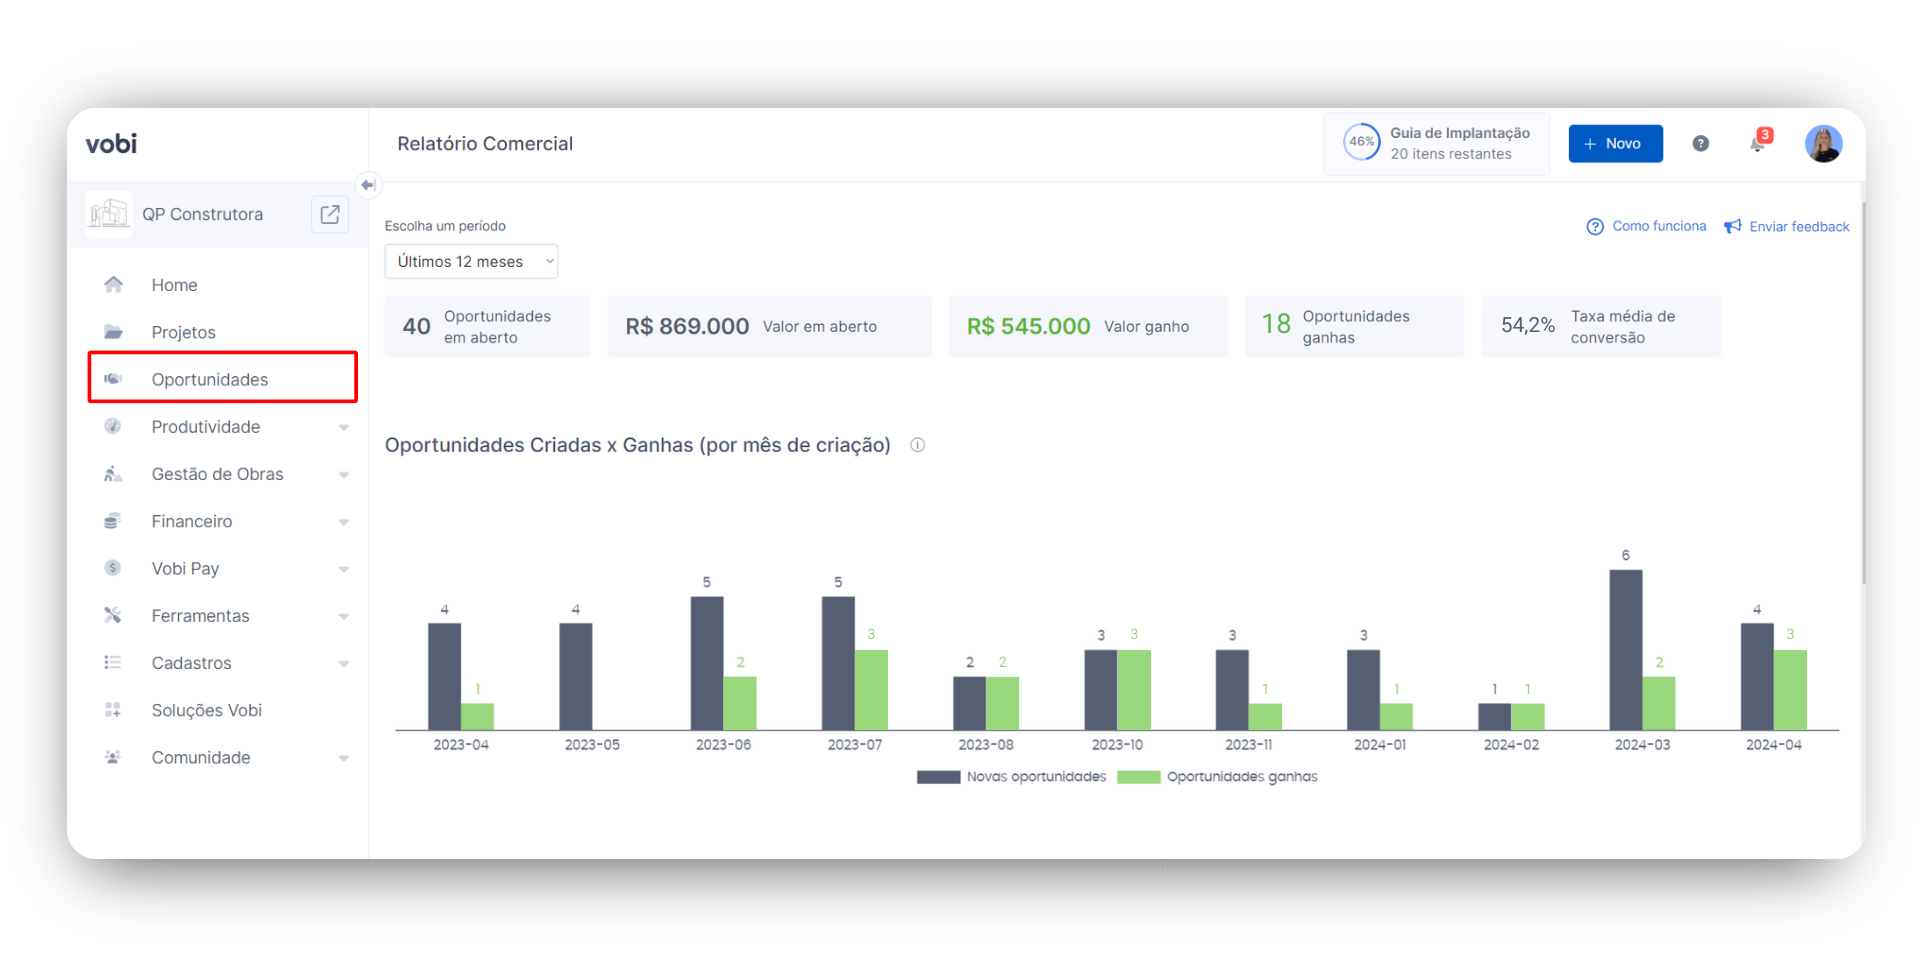Select QP Construtora company name

pyautogui.click(x=203, y=214)
